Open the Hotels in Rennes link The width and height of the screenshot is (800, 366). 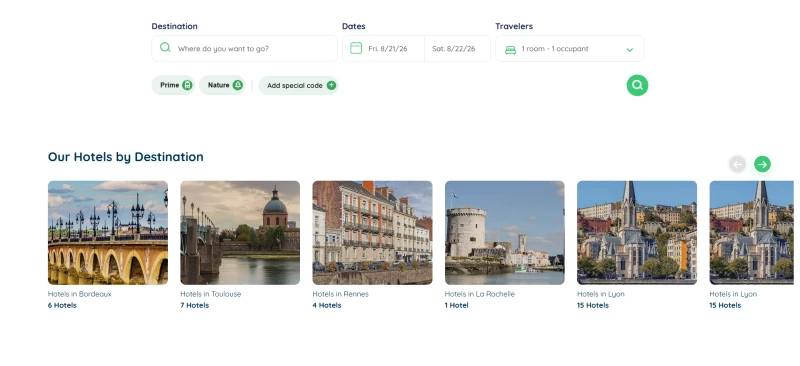(x=340, y=294)
